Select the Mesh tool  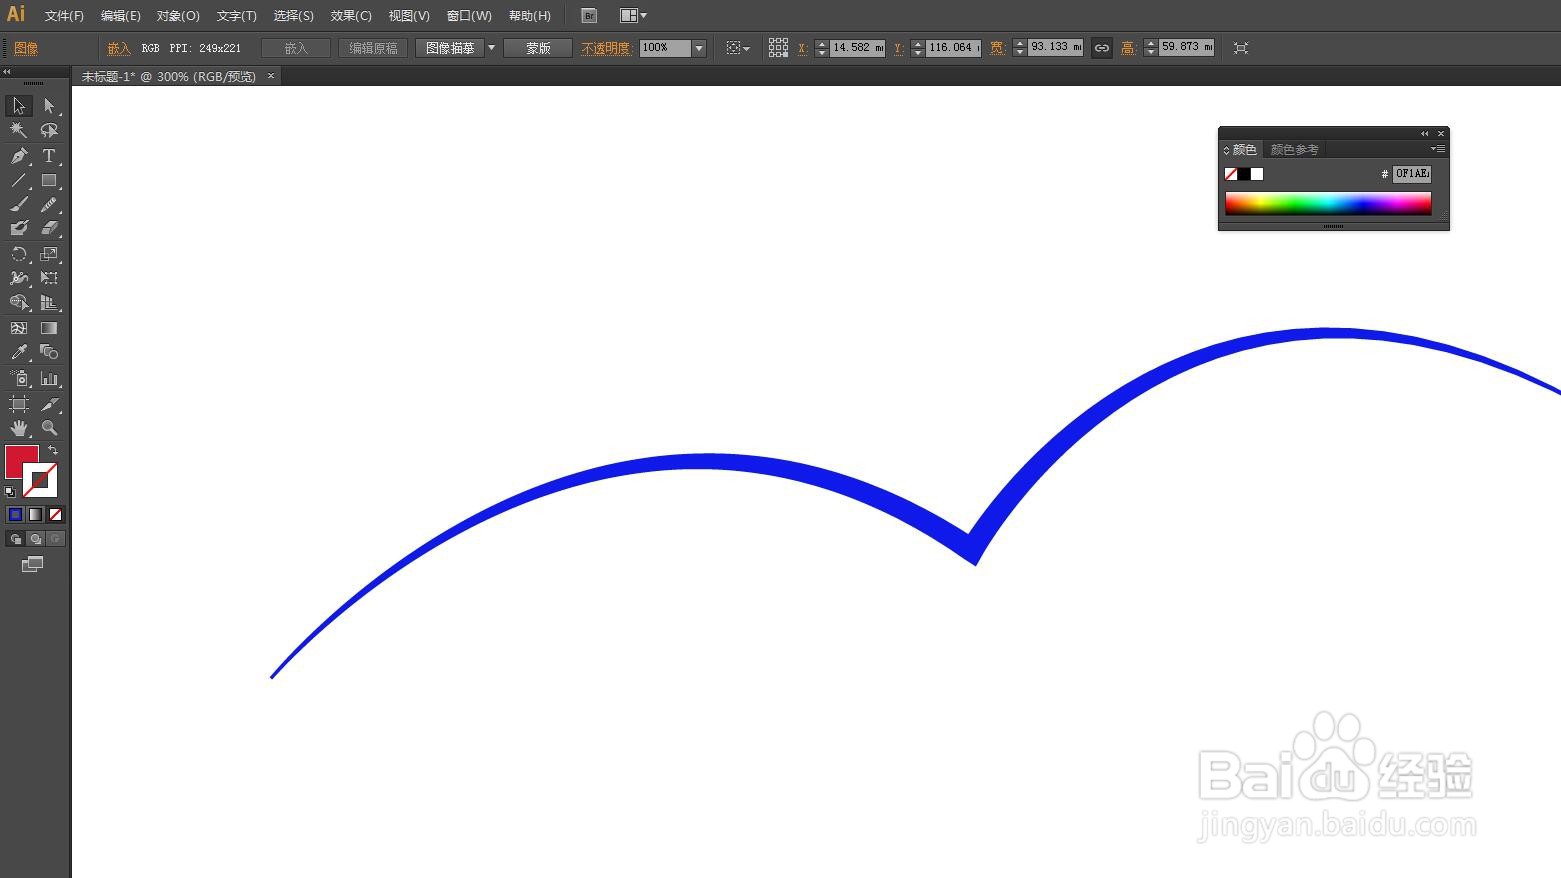click(18, 328)
